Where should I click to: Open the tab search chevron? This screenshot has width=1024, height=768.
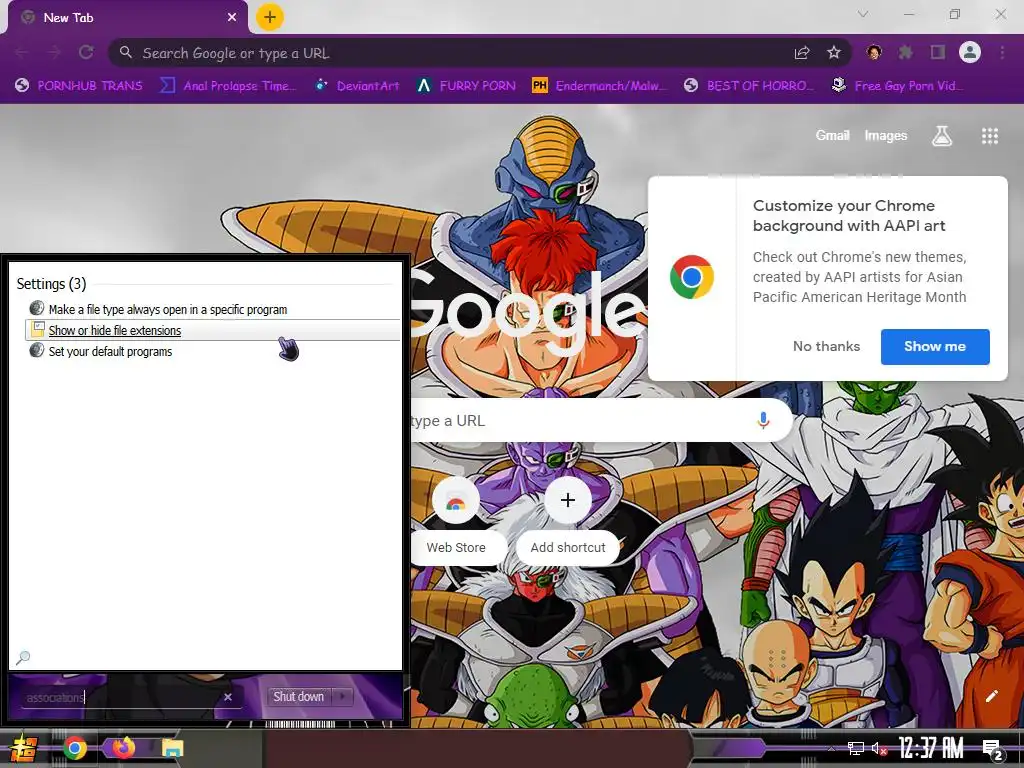coord(863,14)
